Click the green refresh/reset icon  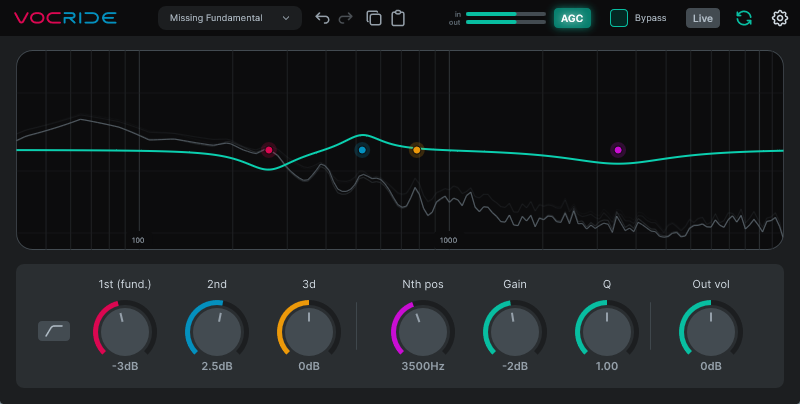(x=744, y=18)
